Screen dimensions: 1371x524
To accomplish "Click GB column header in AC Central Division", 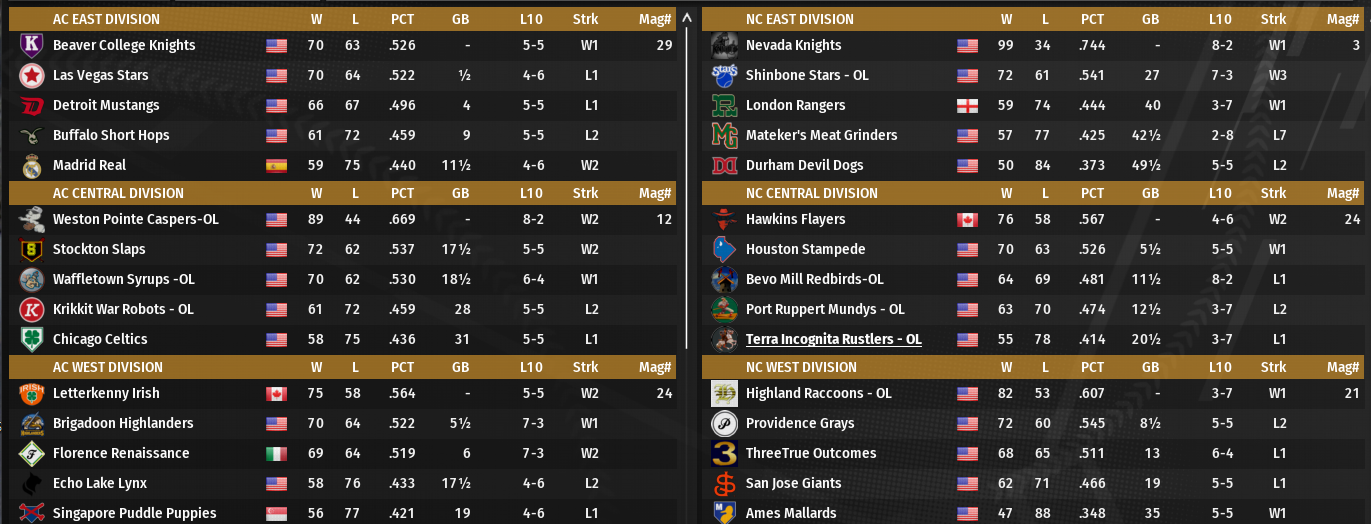I will click(460, 193).
